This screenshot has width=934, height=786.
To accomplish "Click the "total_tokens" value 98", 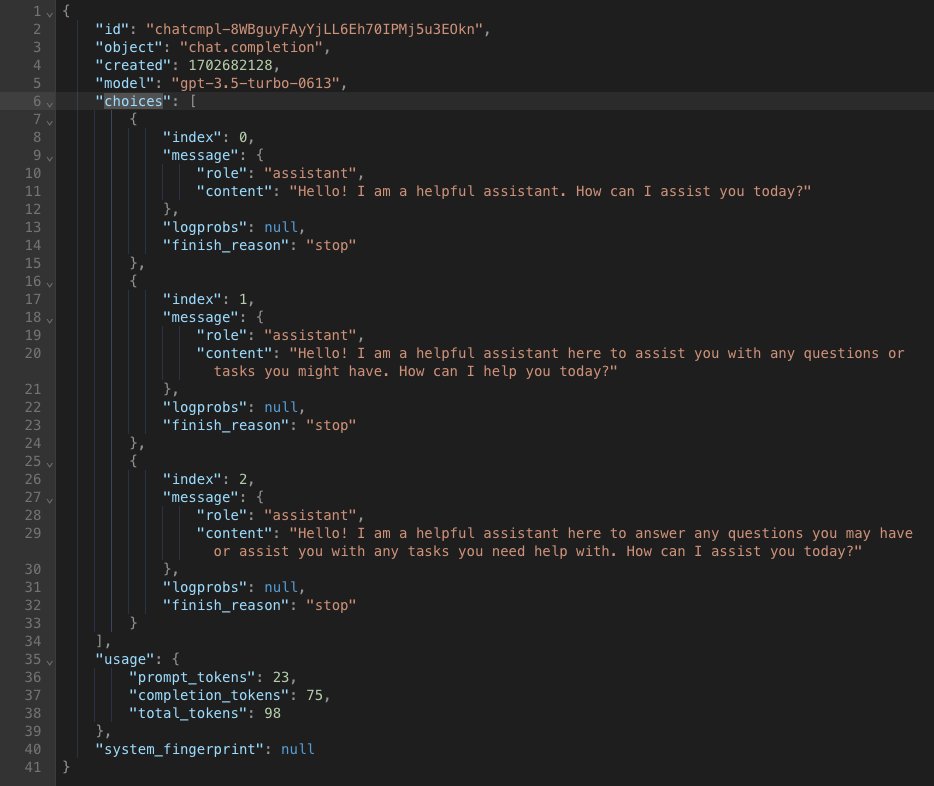I will [275, 713].
